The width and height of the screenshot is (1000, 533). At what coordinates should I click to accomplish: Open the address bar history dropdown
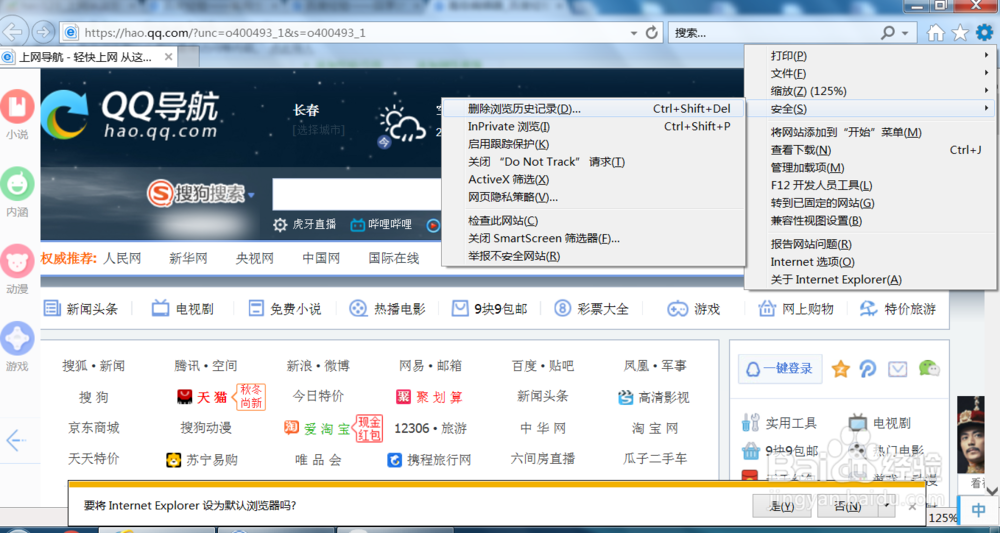(x=633, y=33)
